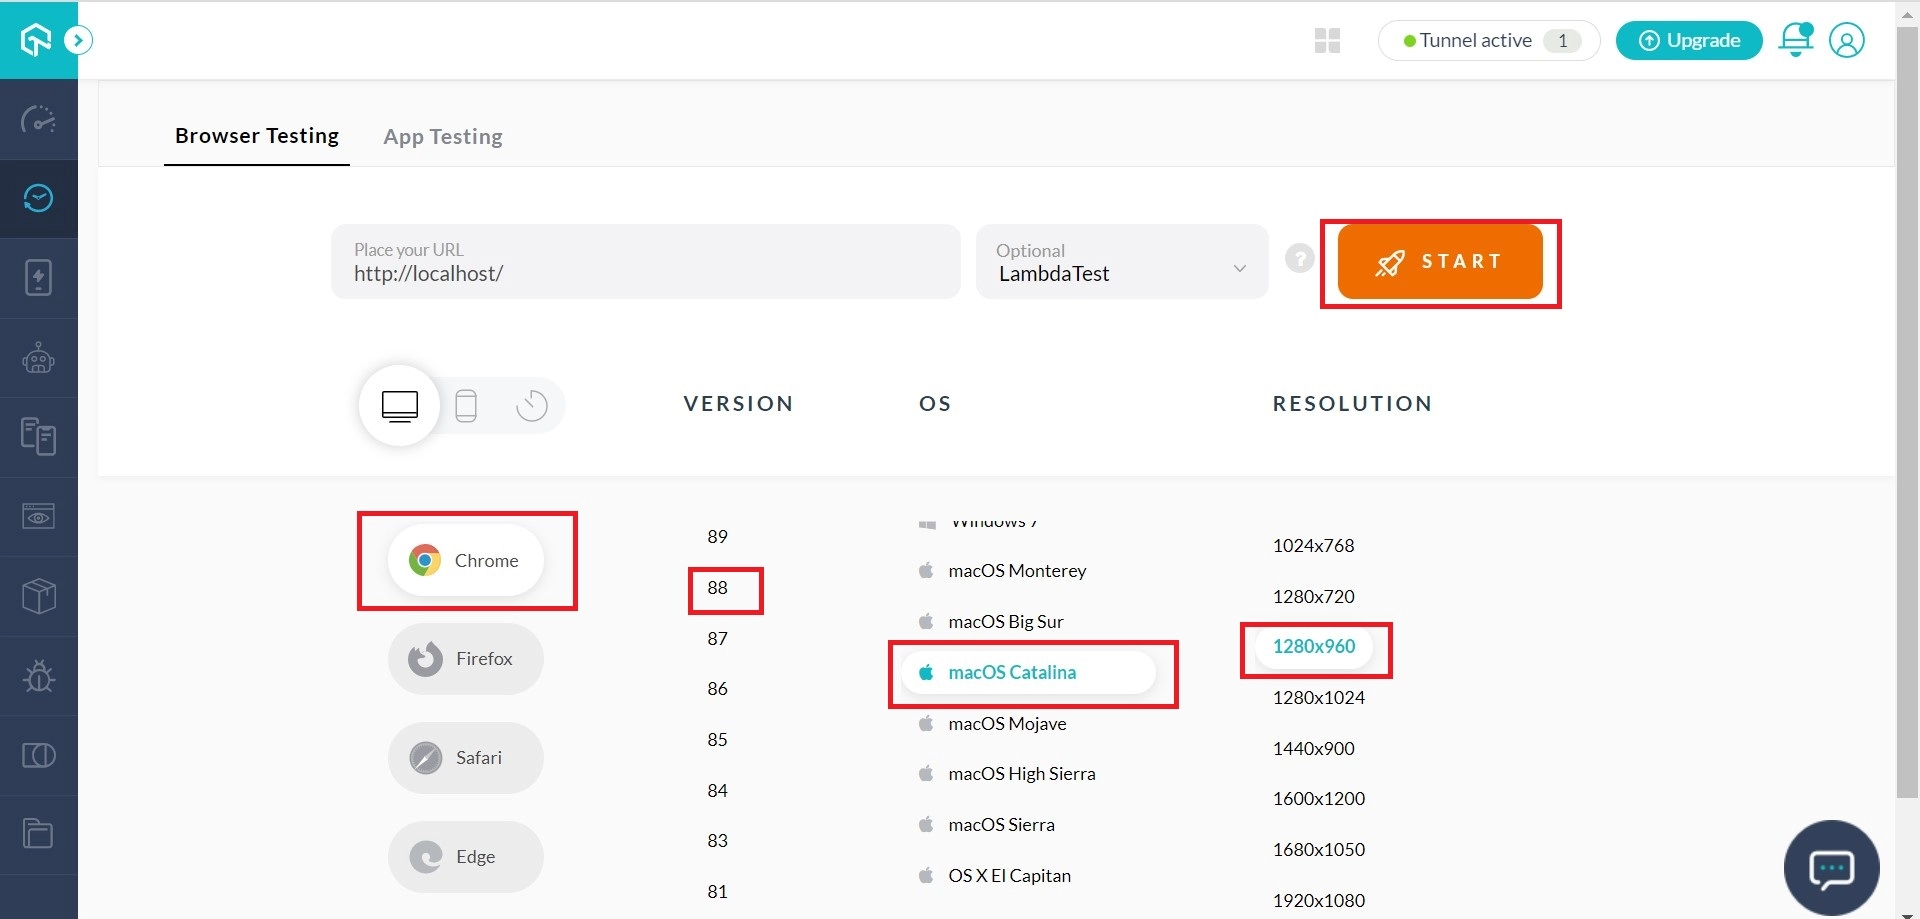Select the dual-device LT Browser sidebar icon
Image resolution: width=1920 pixels, height=919 pixels.
[x=38, y=755]
